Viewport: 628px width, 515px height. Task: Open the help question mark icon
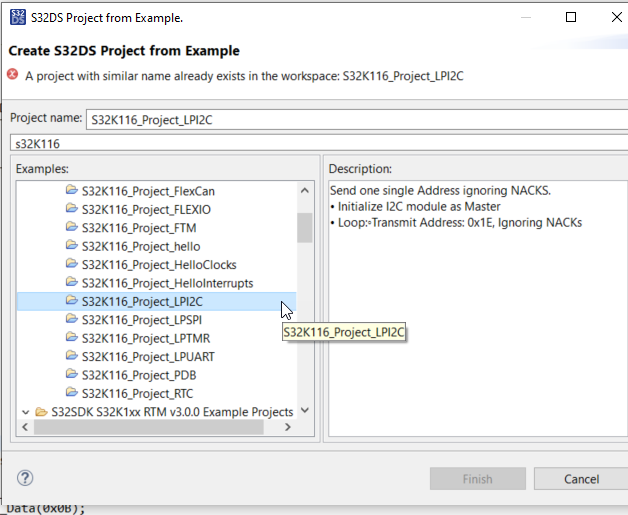coord(25,478)
